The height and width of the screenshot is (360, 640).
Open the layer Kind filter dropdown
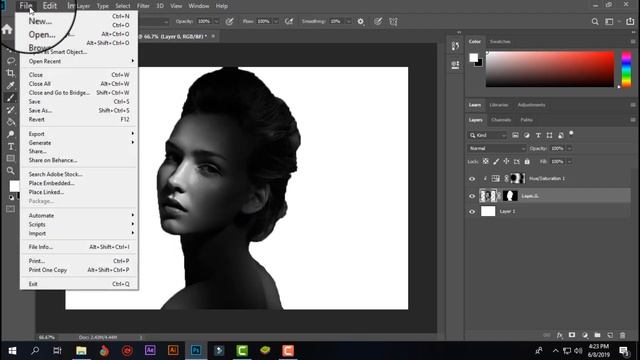click(487, 135)
